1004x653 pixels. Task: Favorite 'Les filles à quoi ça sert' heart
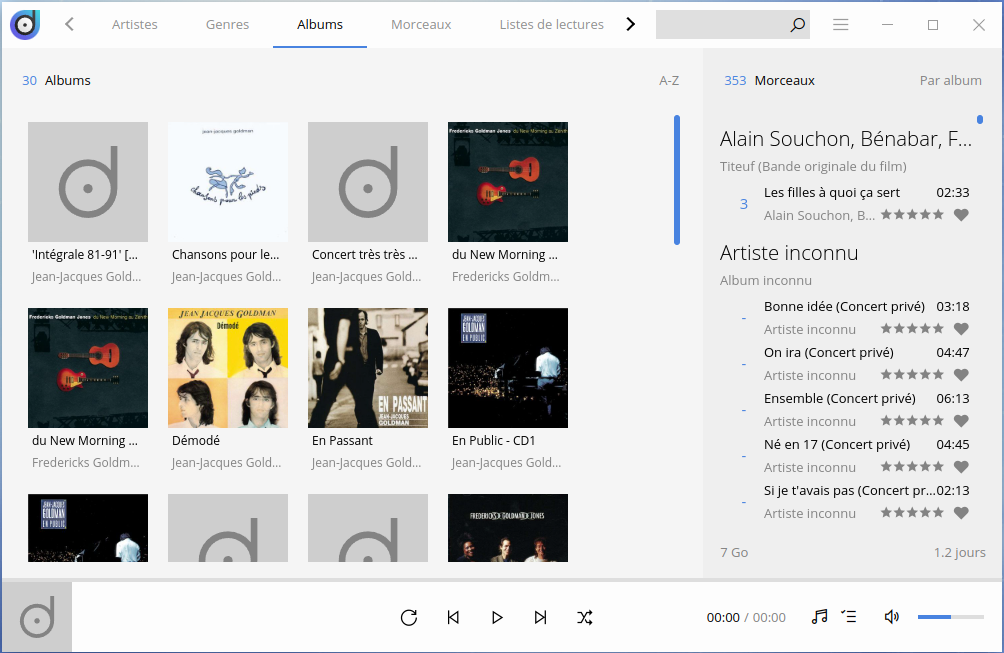coord(961,215)
